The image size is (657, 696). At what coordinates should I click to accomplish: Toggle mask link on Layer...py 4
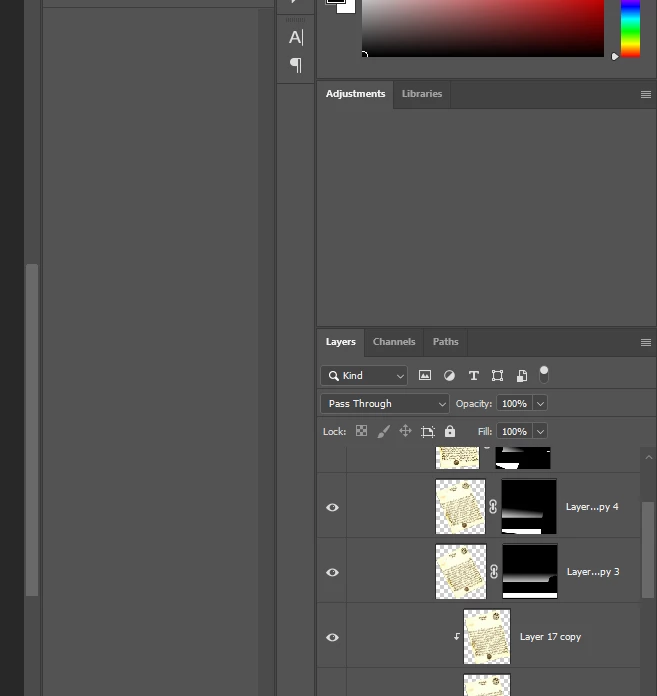(x=493, y=506)
